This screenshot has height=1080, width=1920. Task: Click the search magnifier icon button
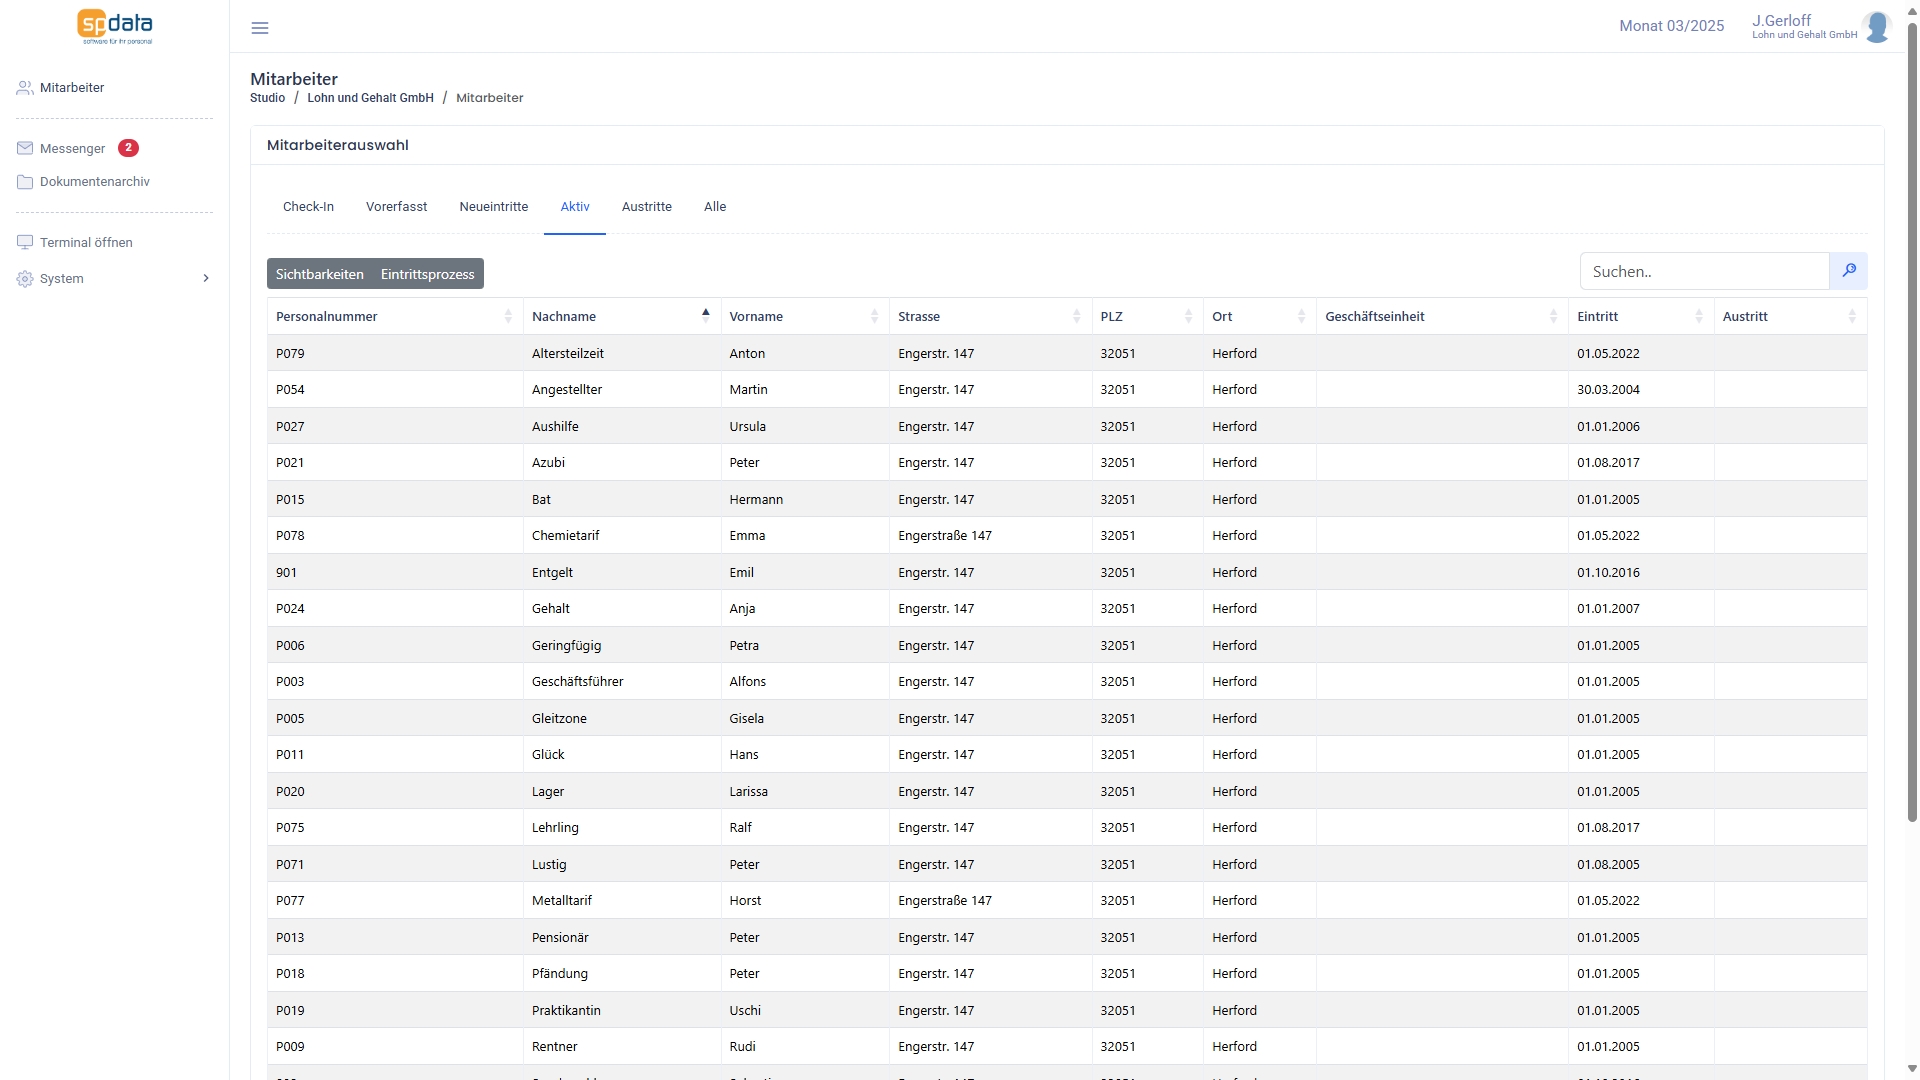(1848, 271)
